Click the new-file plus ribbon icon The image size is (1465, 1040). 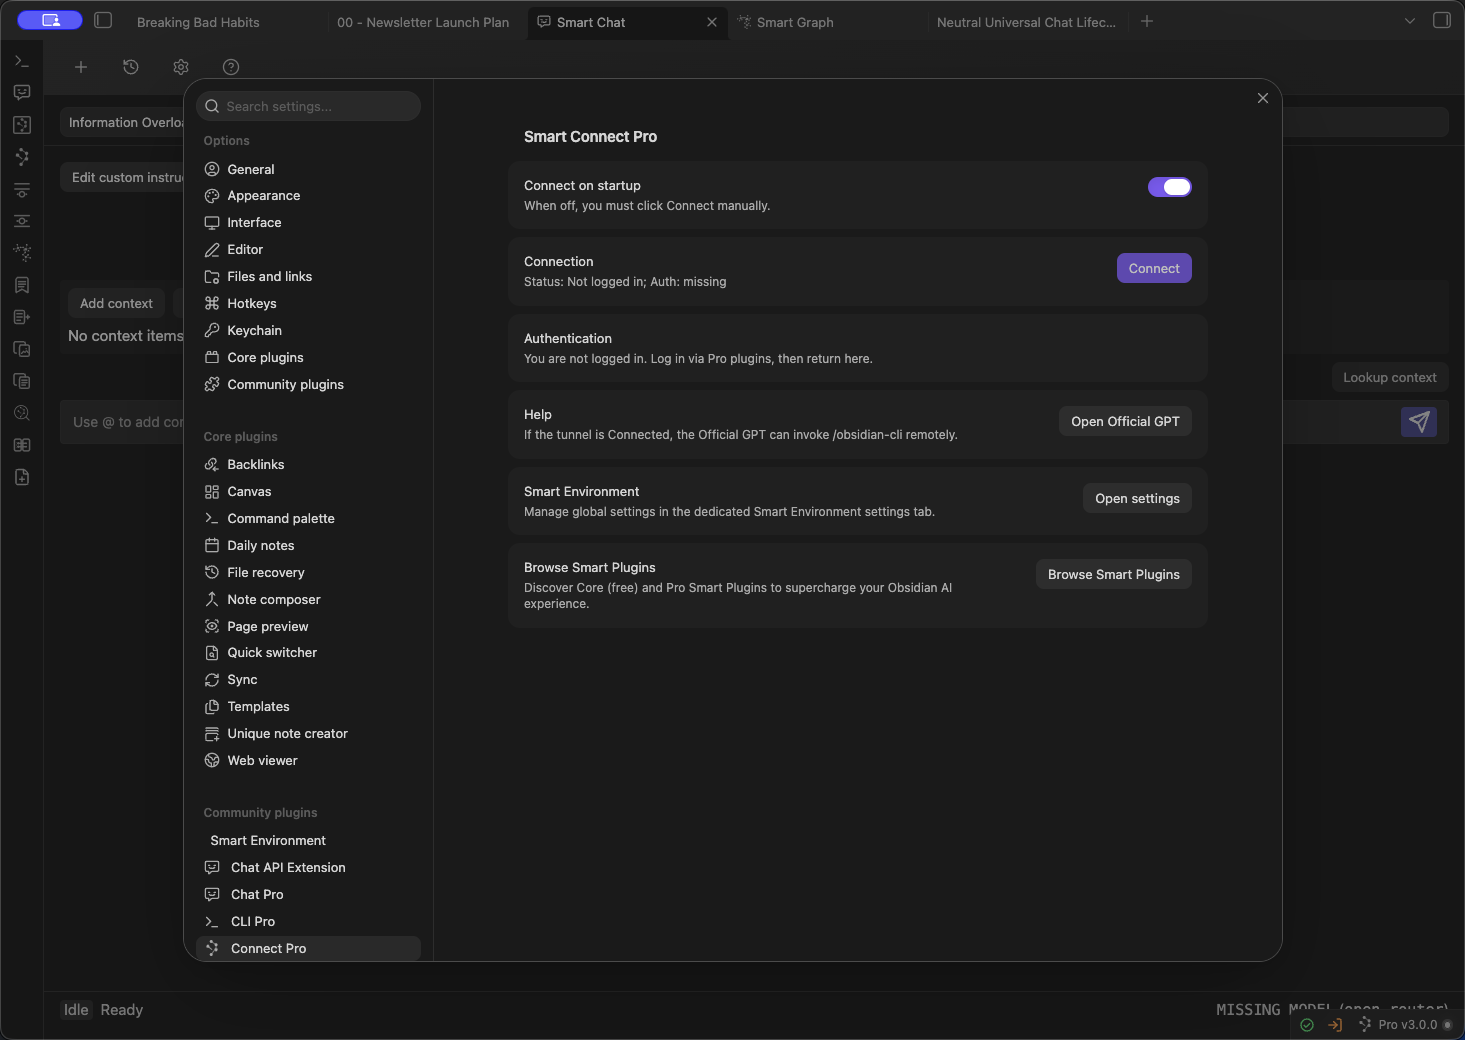point(22,477)
